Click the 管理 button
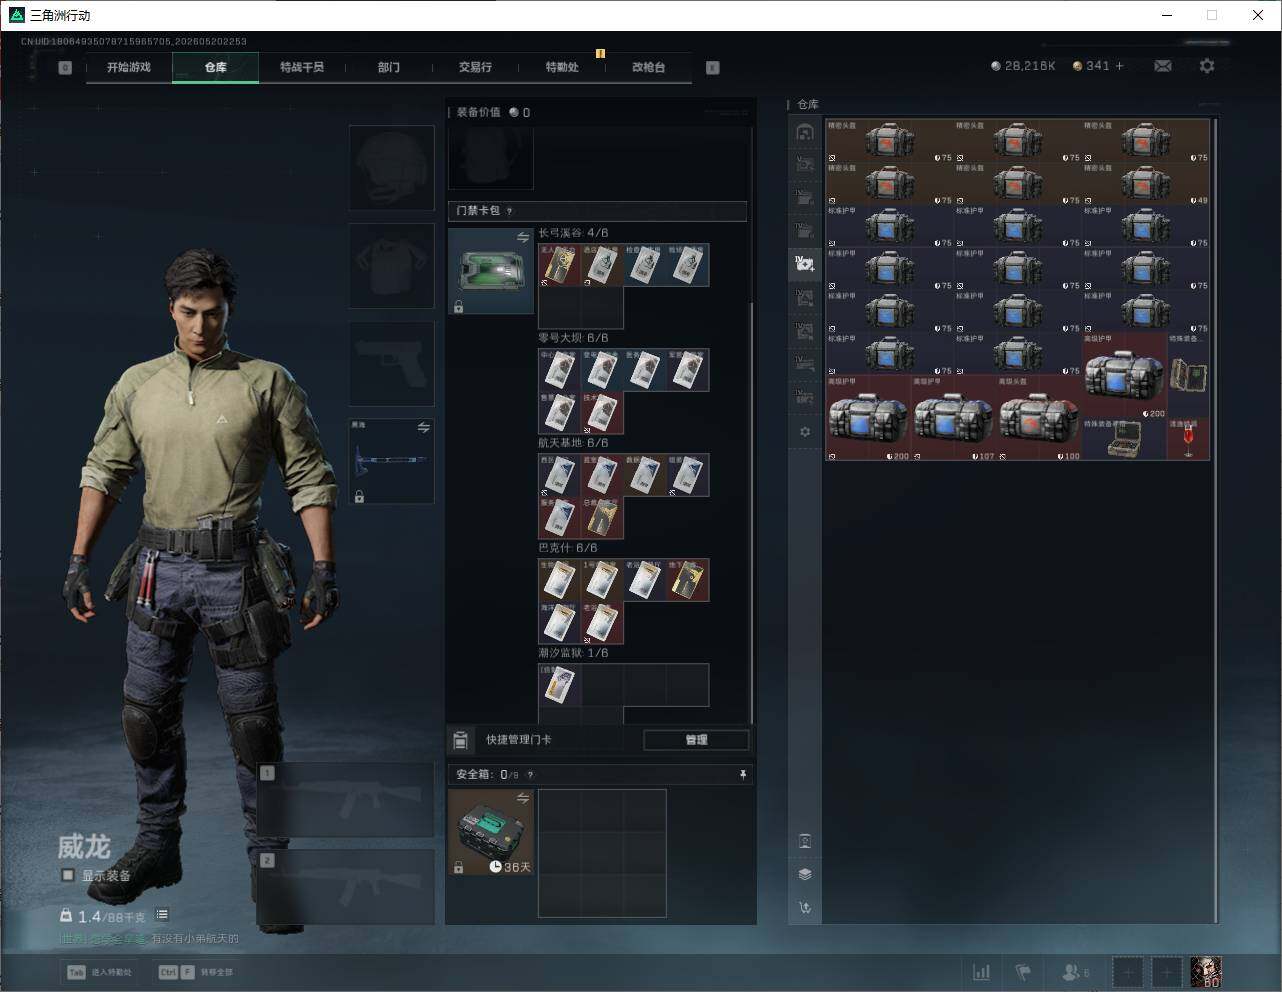The height and width of the screenshot is (992, 1282). (x=696, y=740)
